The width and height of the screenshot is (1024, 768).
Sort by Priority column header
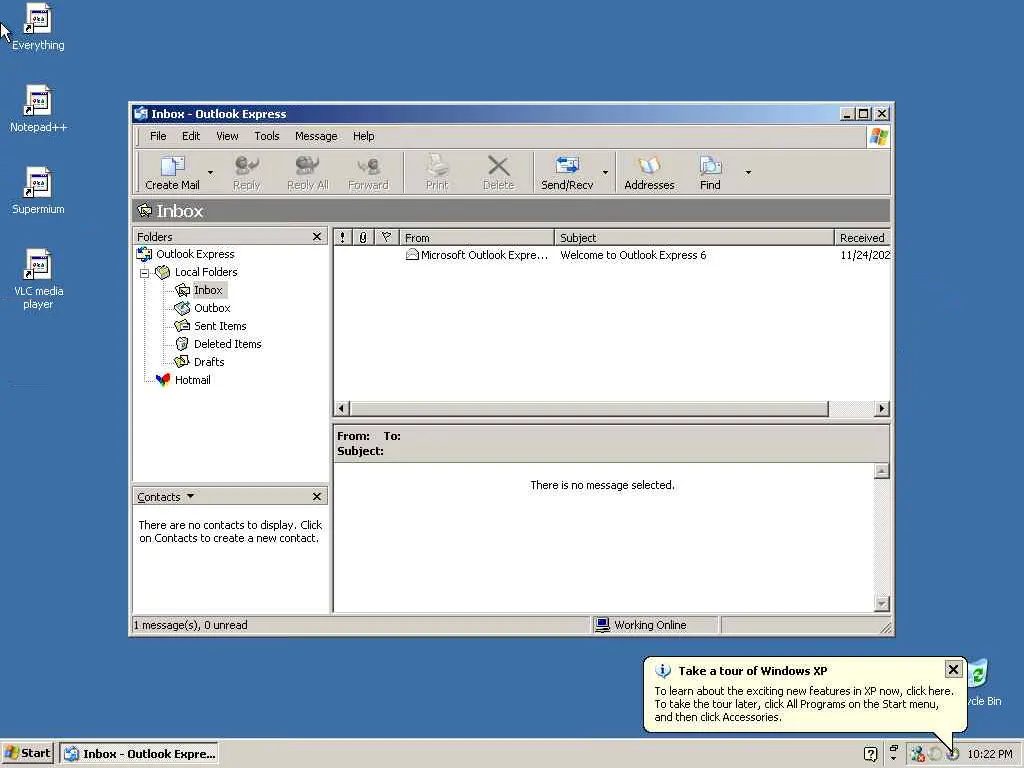click(x=343, y=238)
